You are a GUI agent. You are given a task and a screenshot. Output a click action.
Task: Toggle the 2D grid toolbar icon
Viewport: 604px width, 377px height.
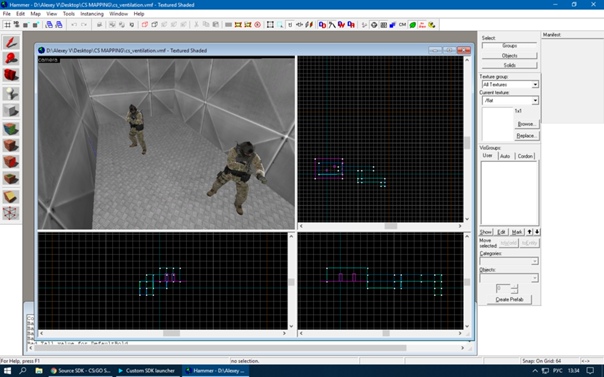click(7, 25)
